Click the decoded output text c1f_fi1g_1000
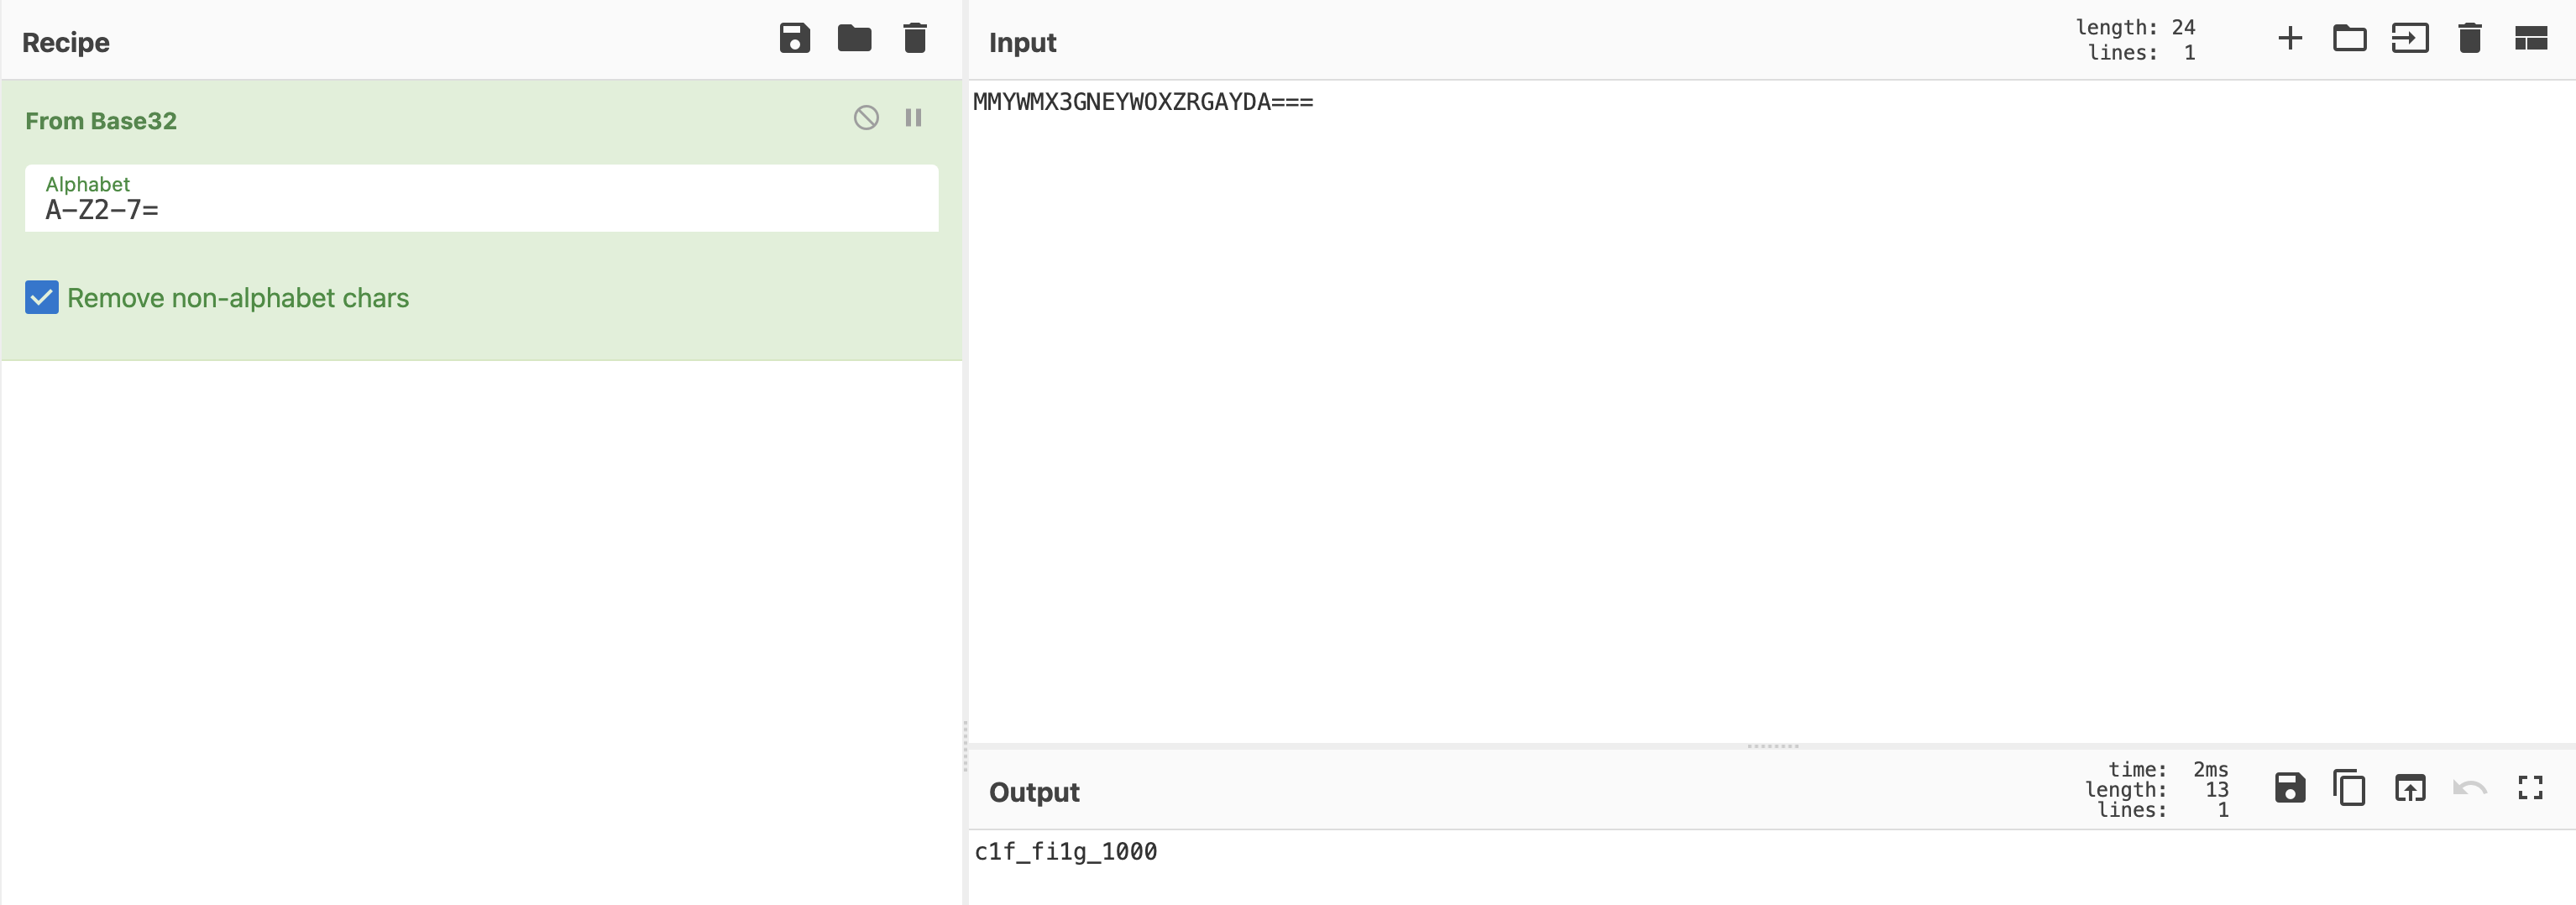2576x905 pixels. click(1065, 852)
